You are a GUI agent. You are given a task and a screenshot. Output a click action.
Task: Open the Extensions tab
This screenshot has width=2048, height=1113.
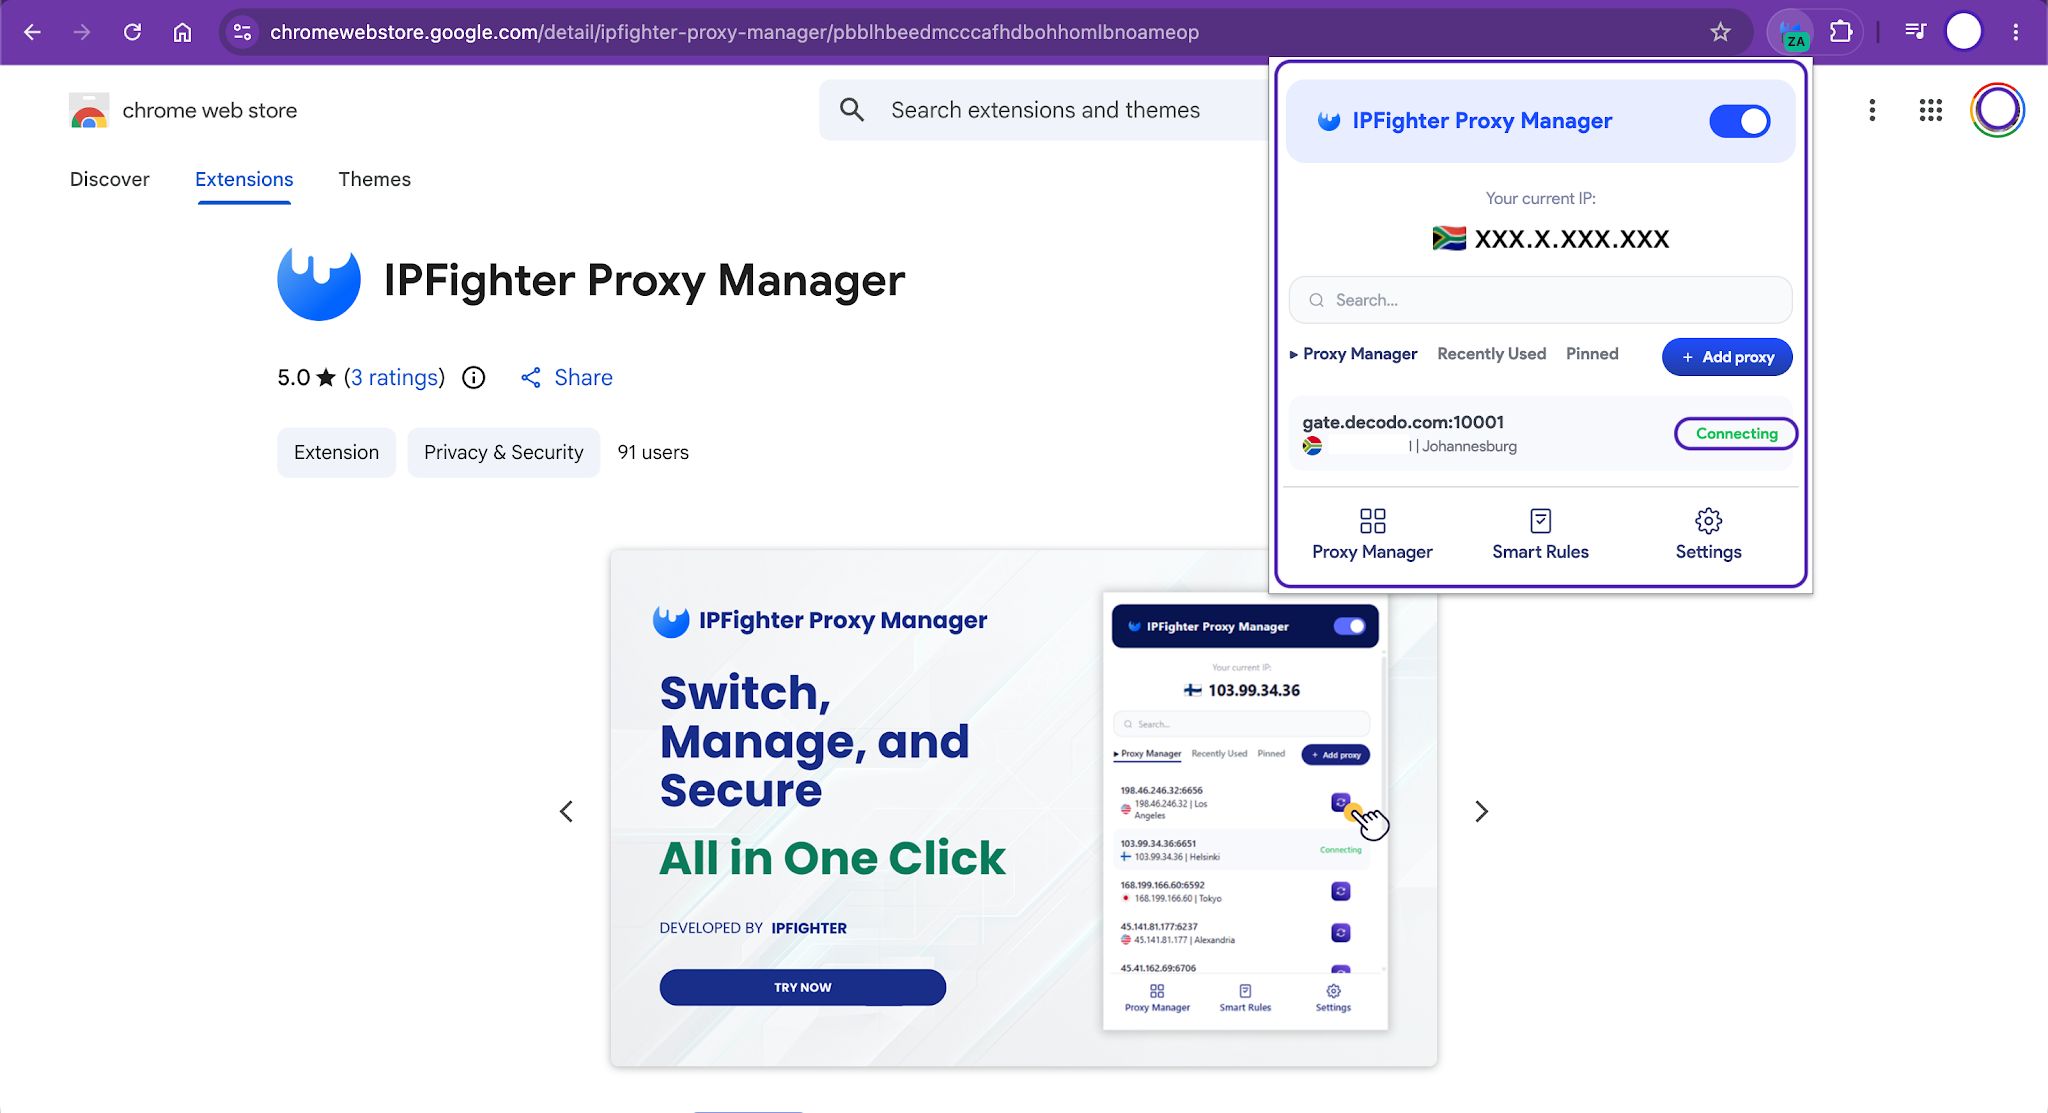244,179
